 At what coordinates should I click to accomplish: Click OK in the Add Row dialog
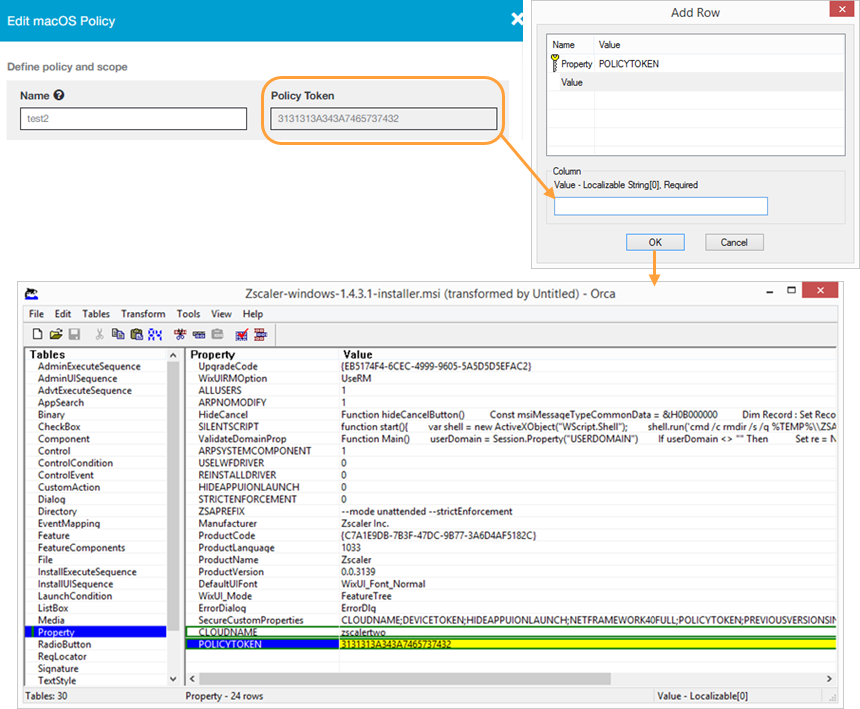coord(655,241)
